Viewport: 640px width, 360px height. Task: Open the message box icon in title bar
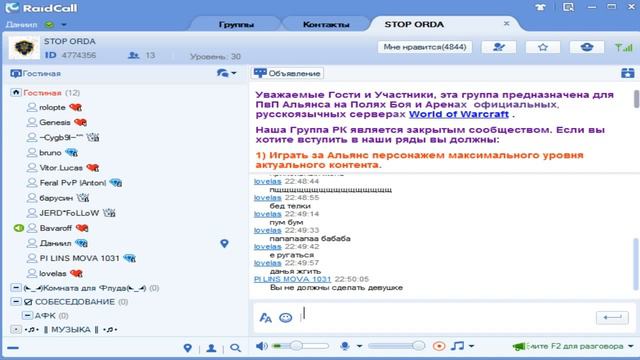pyautogui.click(x=568, y=7)
